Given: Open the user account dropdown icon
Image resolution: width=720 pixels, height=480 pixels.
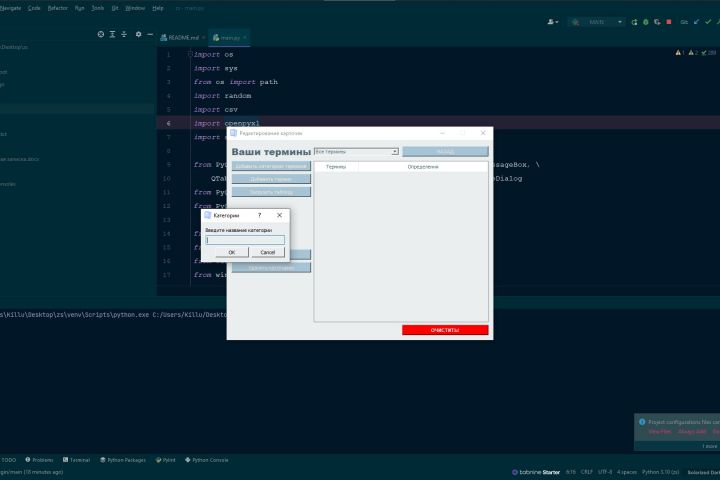Looking at the screenshot, I should coord(552,22).
